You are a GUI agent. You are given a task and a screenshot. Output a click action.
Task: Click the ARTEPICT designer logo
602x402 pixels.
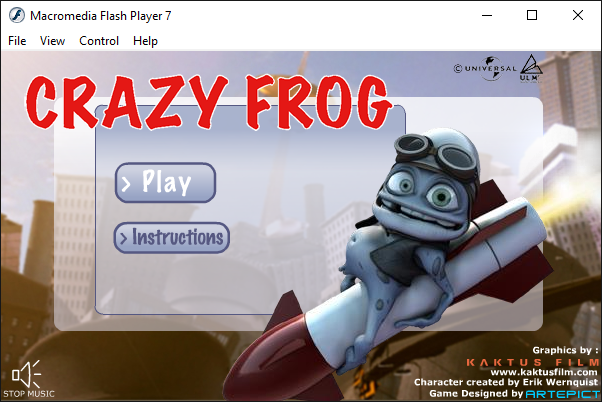562,394
